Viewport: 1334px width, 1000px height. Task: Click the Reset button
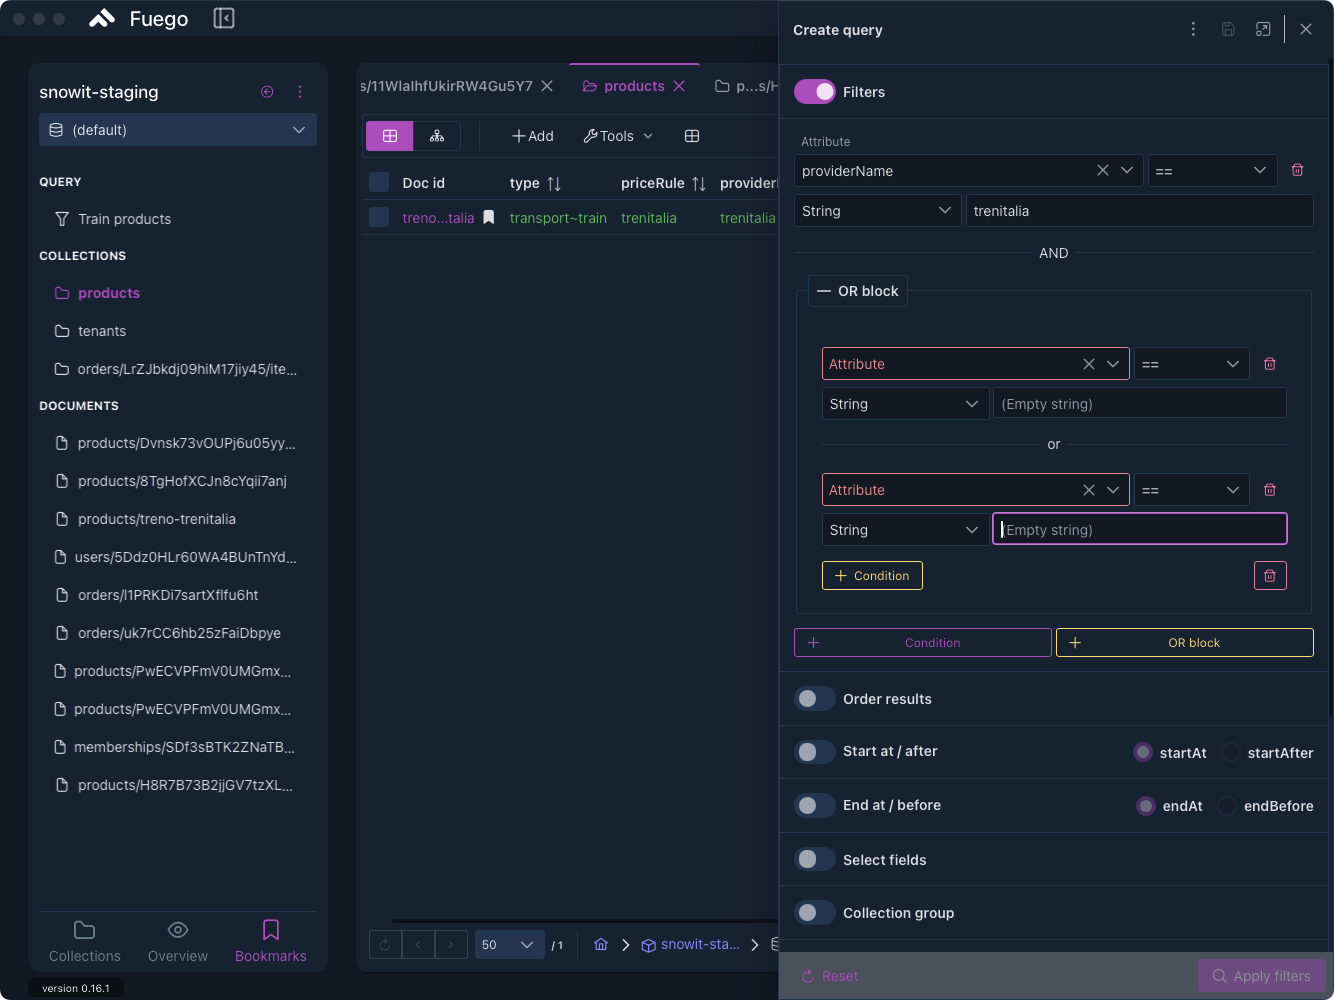[831, 976]
